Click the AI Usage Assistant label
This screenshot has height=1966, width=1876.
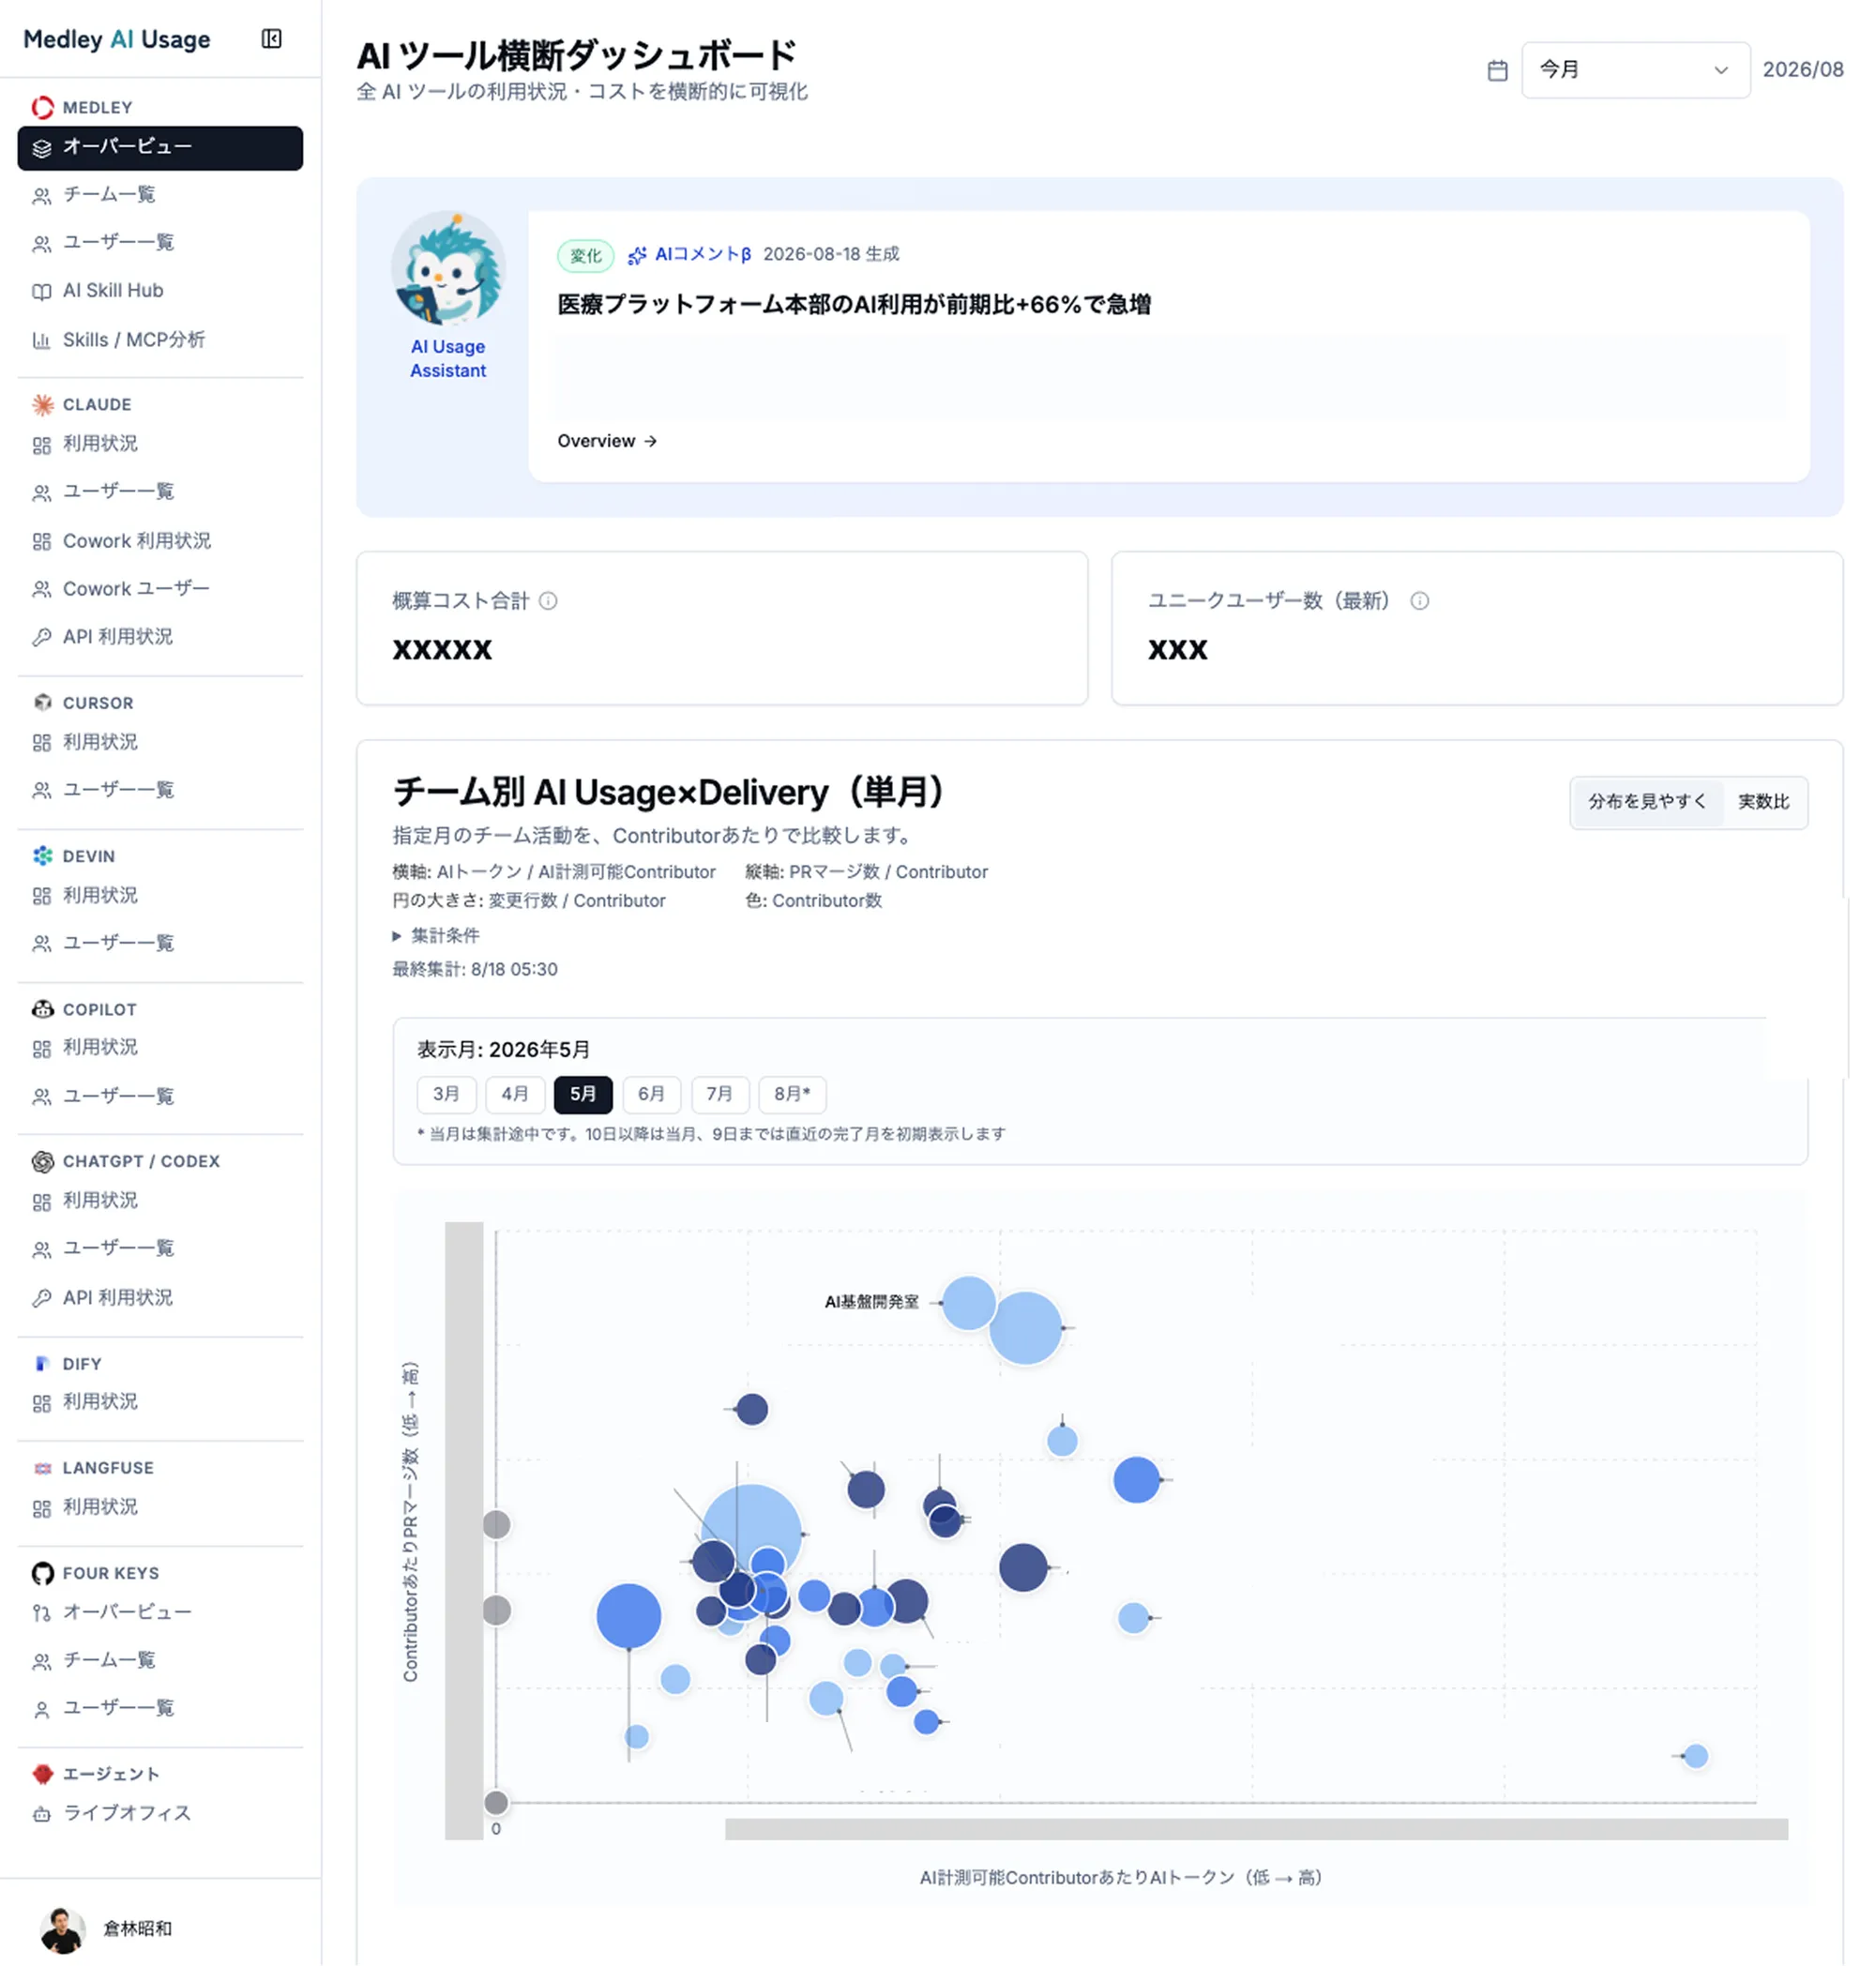[448, 358]
